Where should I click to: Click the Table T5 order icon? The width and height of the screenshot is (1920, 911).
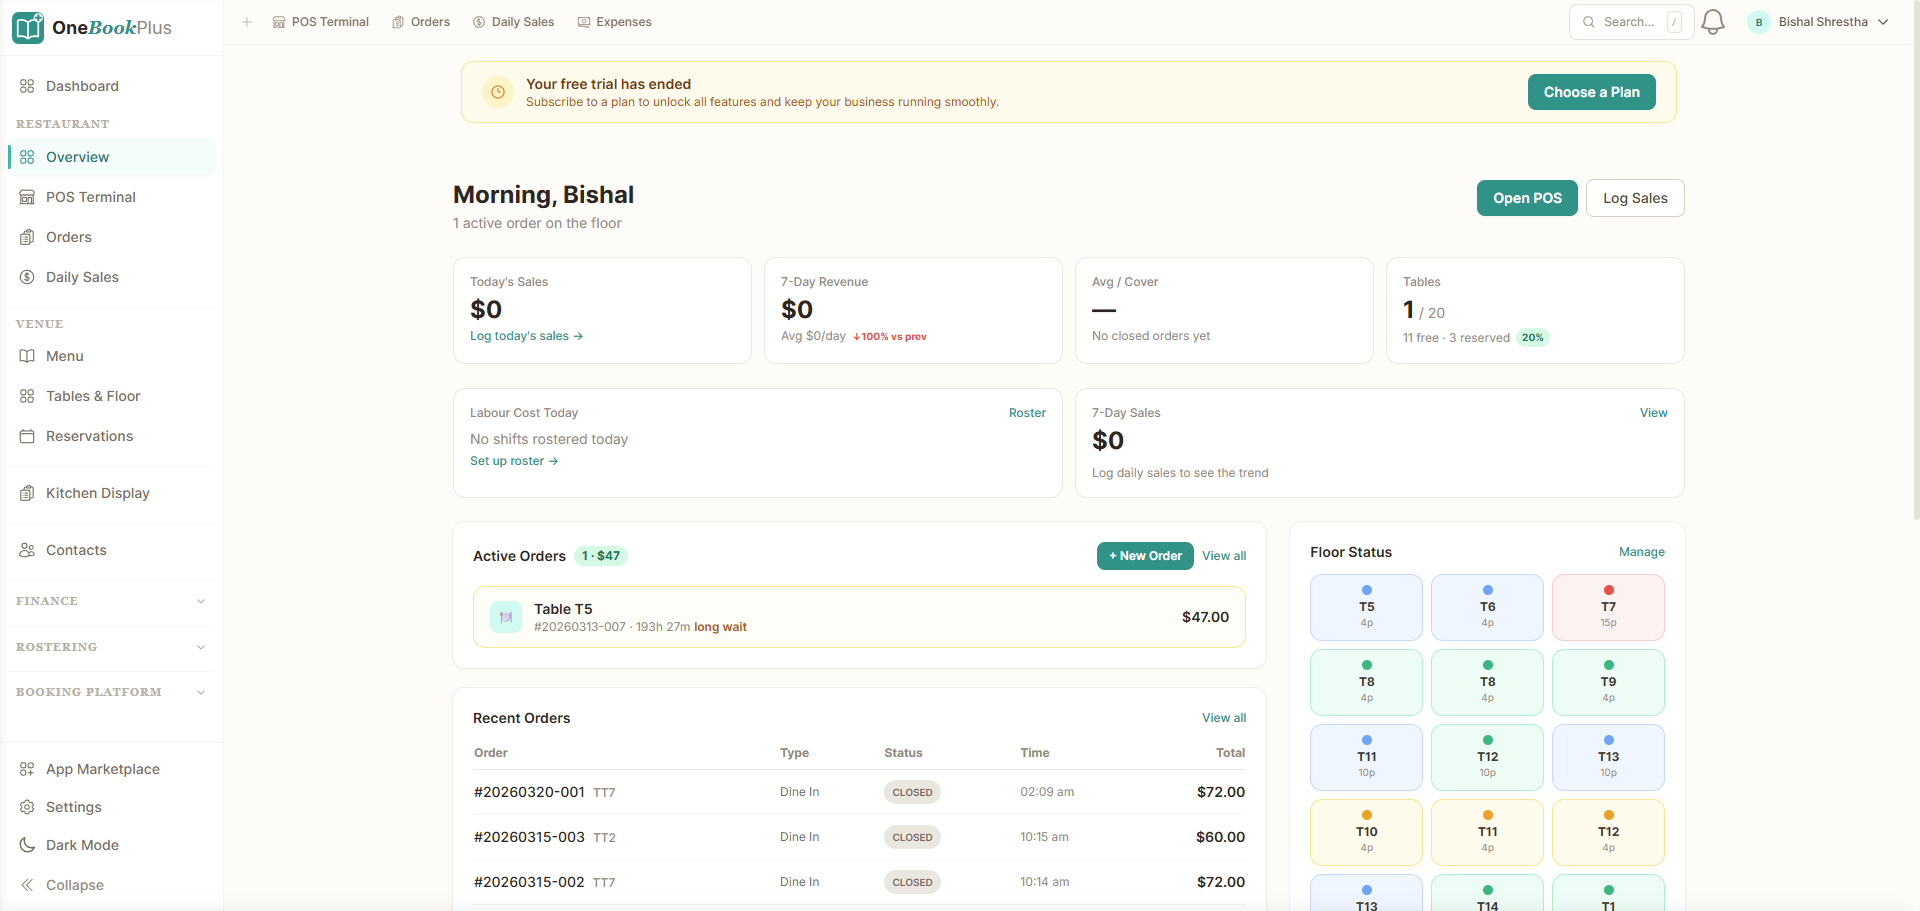click(x=506, y=617)
